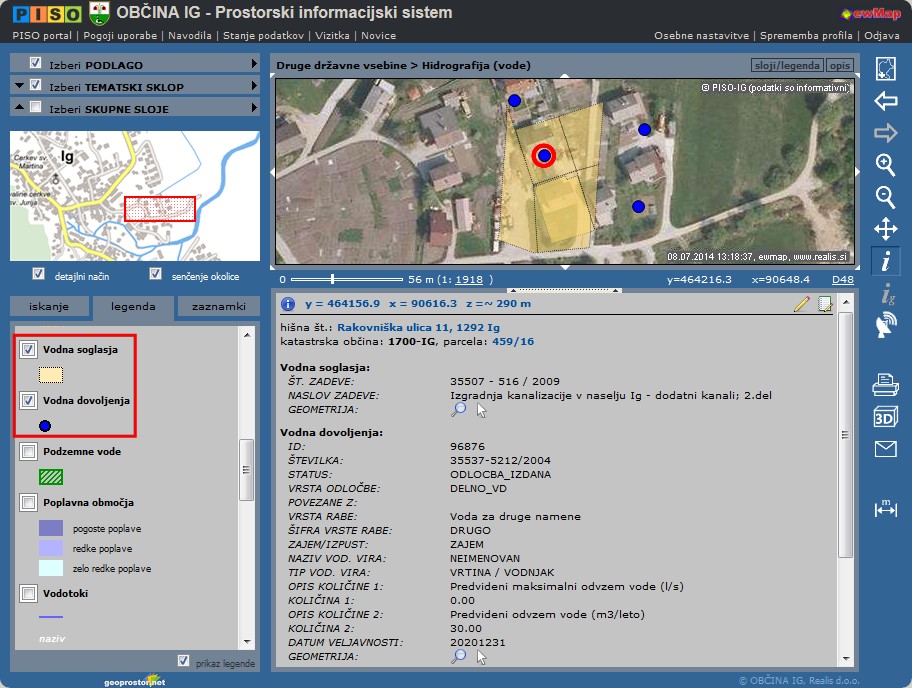
Task: Uncheck the Vodna soglasja layer
Action: click(x=28, y=350)
